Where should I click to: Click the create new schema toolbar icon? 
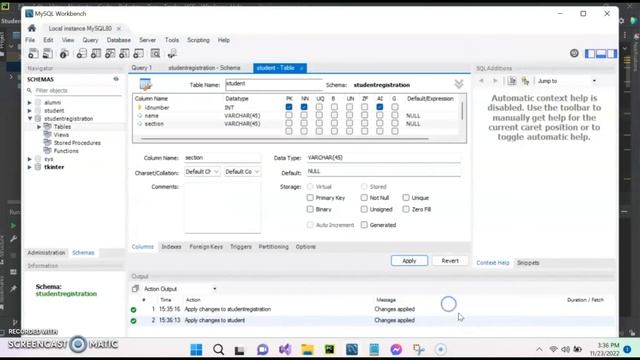pos(82,53)
